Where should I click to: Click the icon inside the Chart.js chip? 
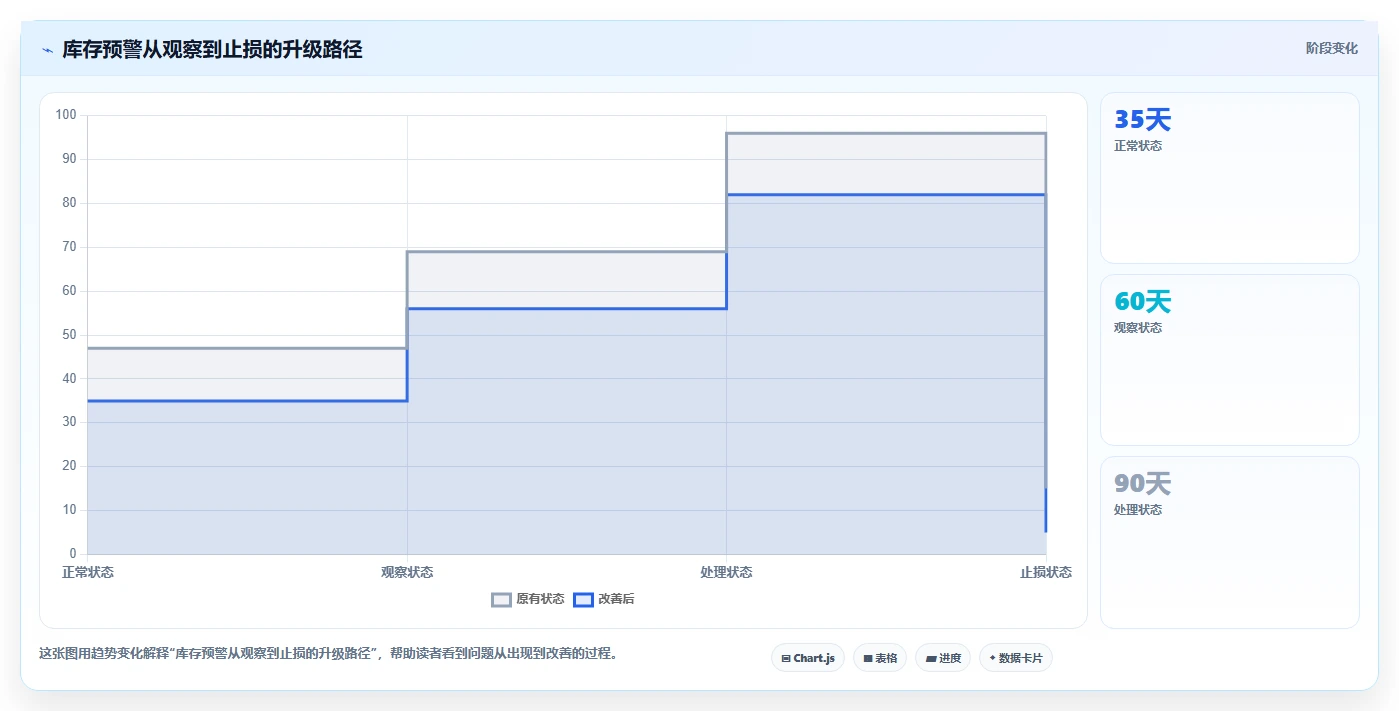point(786,659)
